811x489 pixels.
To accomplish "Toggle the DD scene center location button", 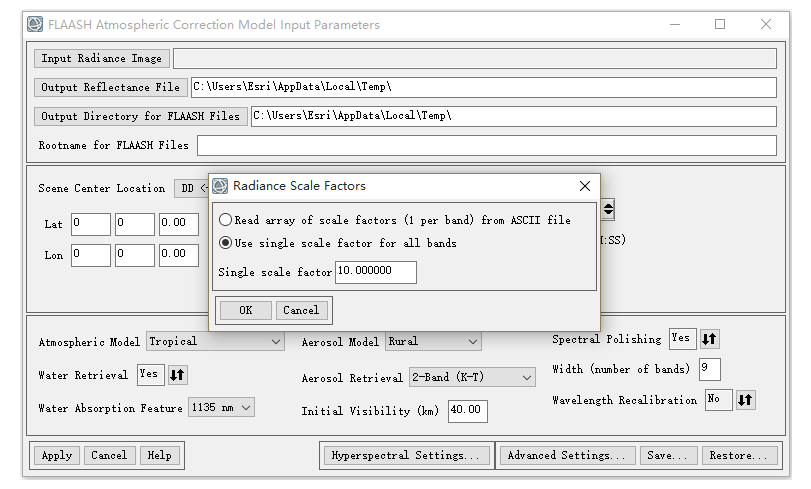I will coord(192,188).
